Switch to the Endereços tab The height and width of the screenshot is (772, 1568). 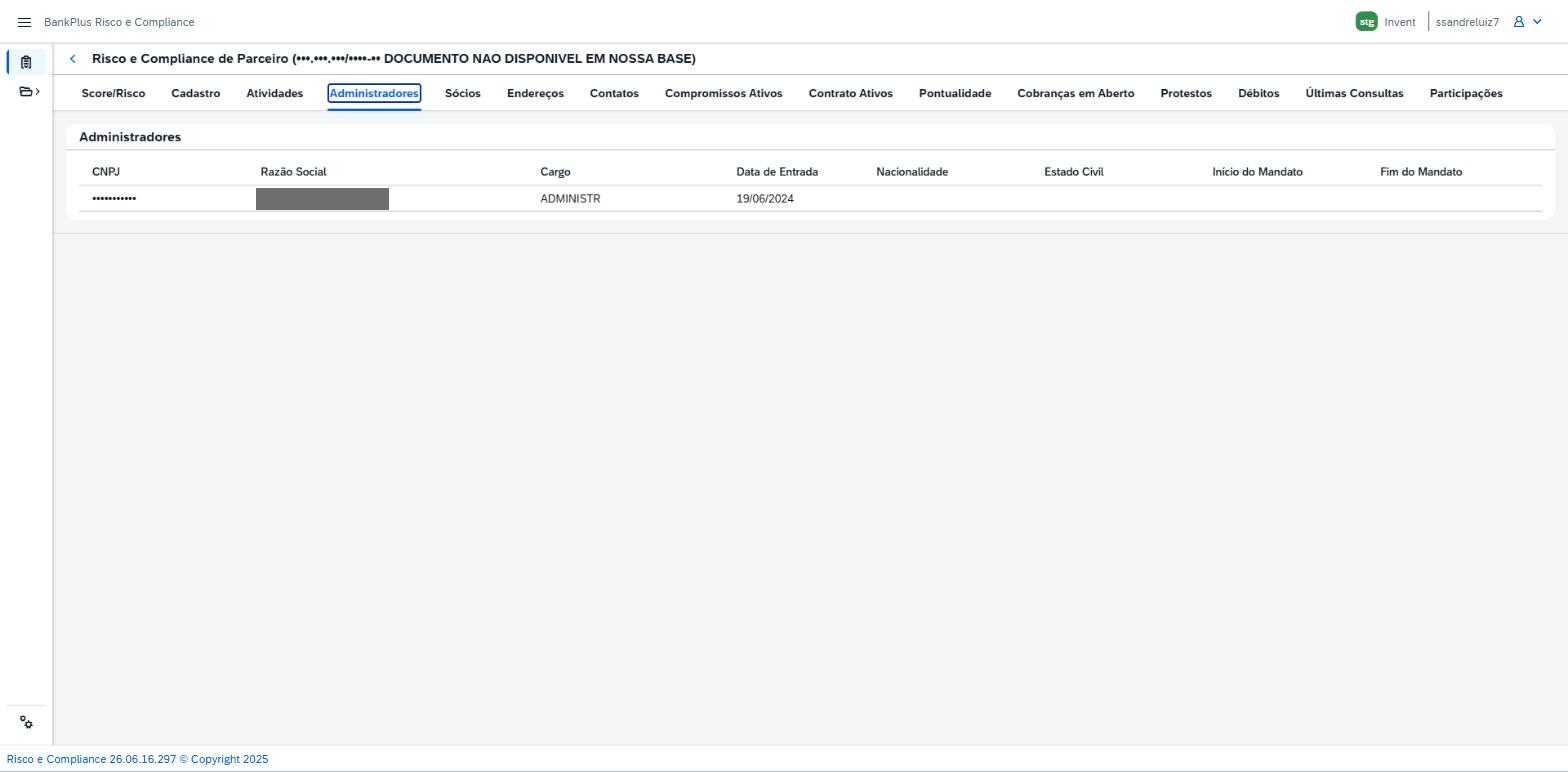click(535, 93)
